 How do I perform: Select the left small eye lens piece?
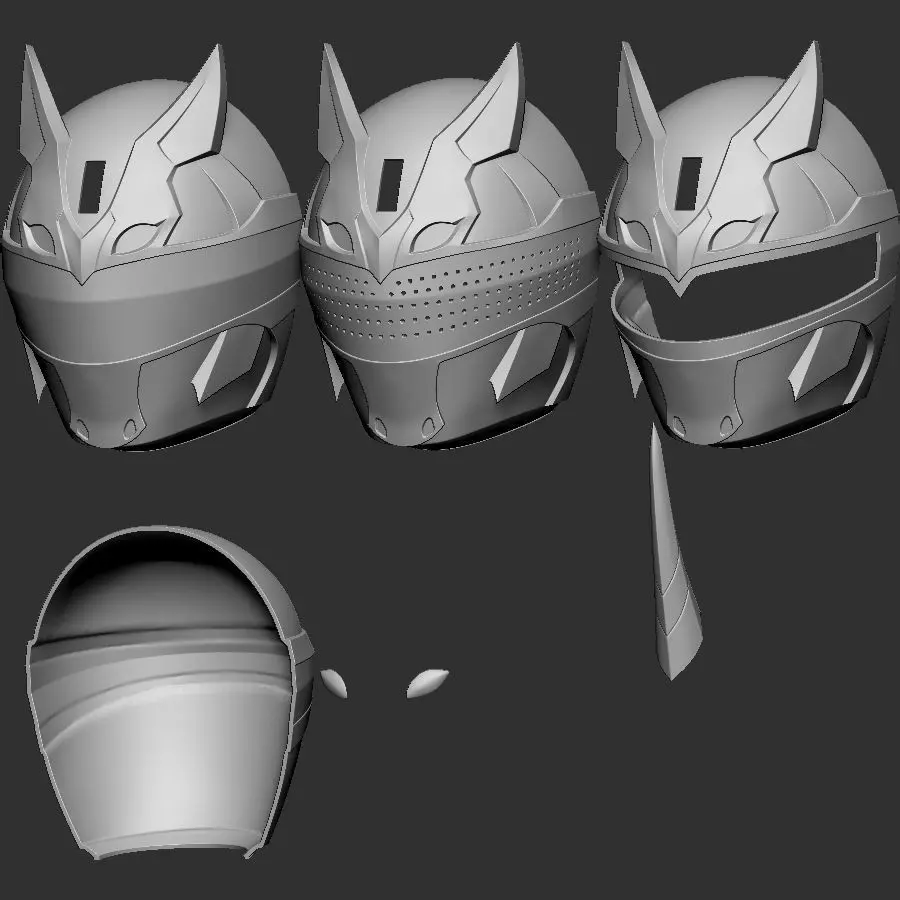[x=334, y=683]
